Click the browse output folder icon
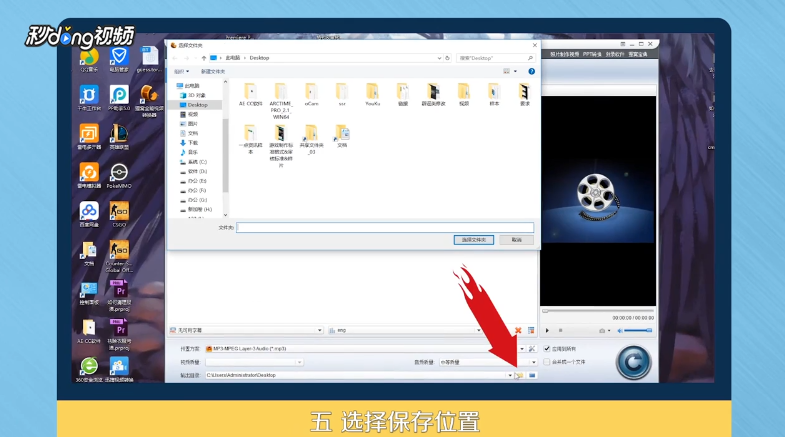785x437 pixels. coord(520,375)
